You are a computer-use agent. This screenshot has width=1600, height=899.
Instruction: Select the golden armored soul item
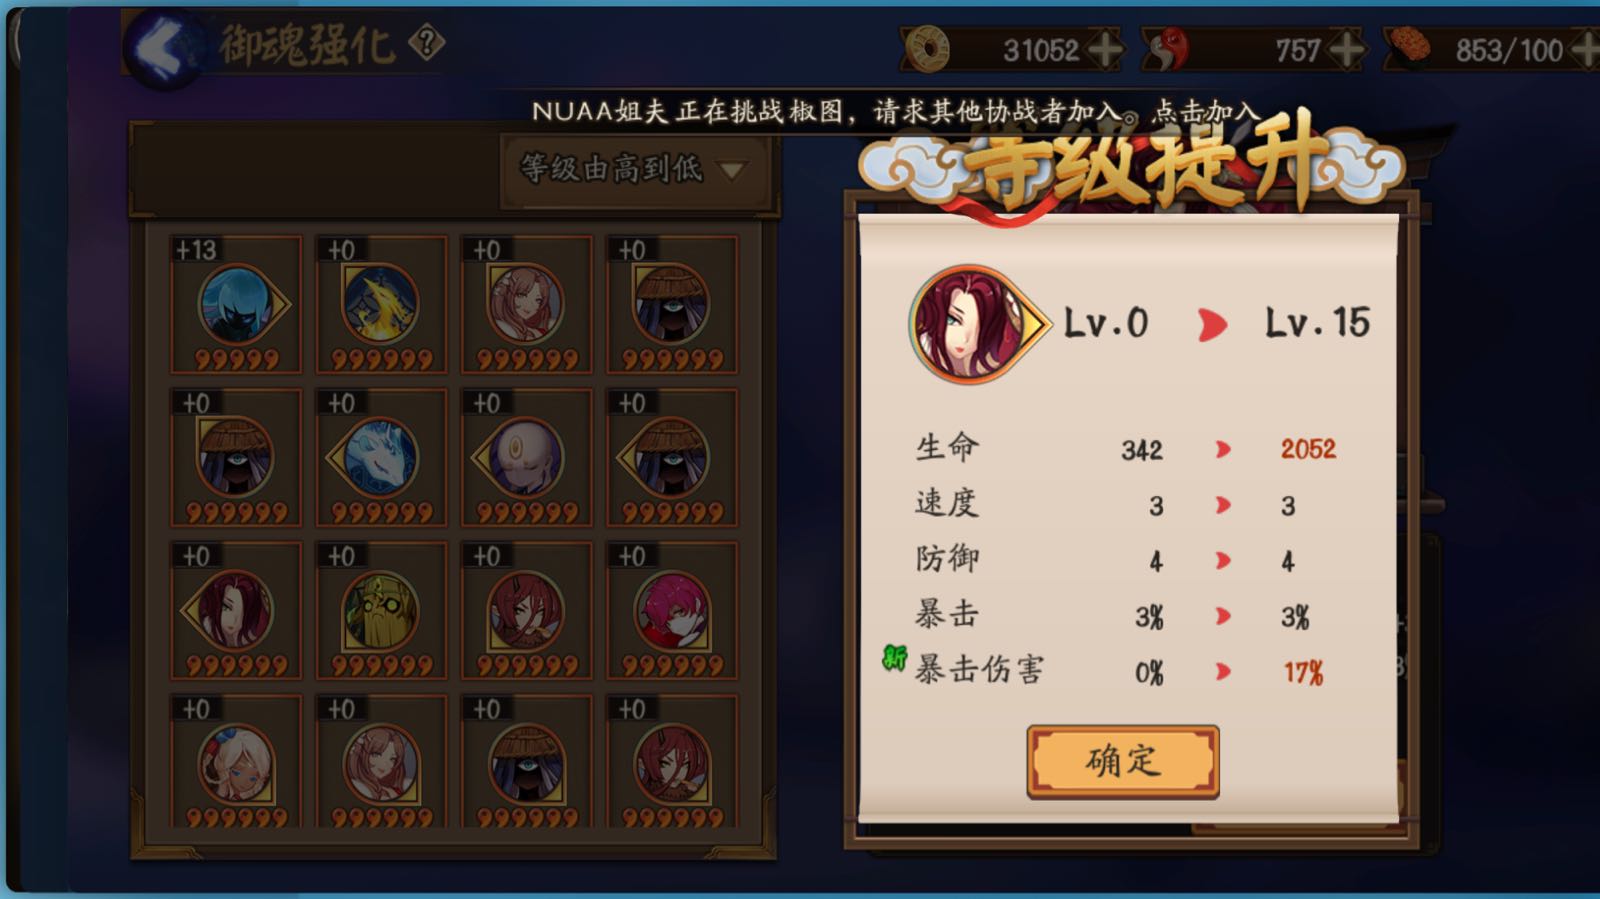click(381, 611)
